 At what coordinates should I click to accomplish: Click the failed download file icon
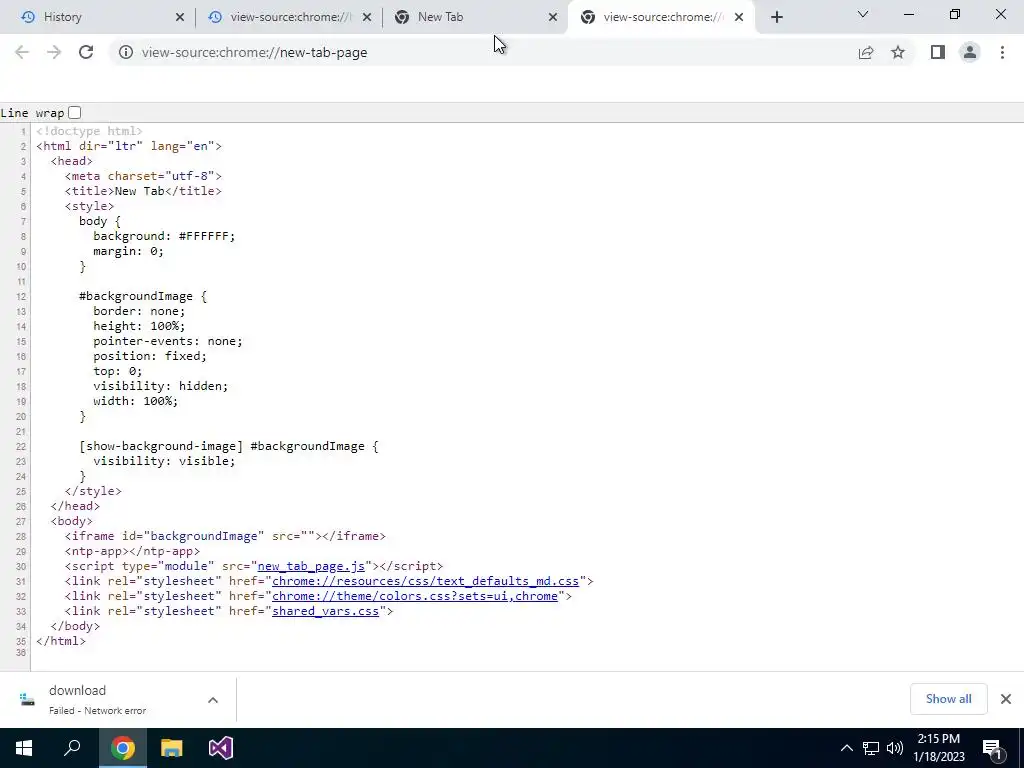[x=27, y=699]
